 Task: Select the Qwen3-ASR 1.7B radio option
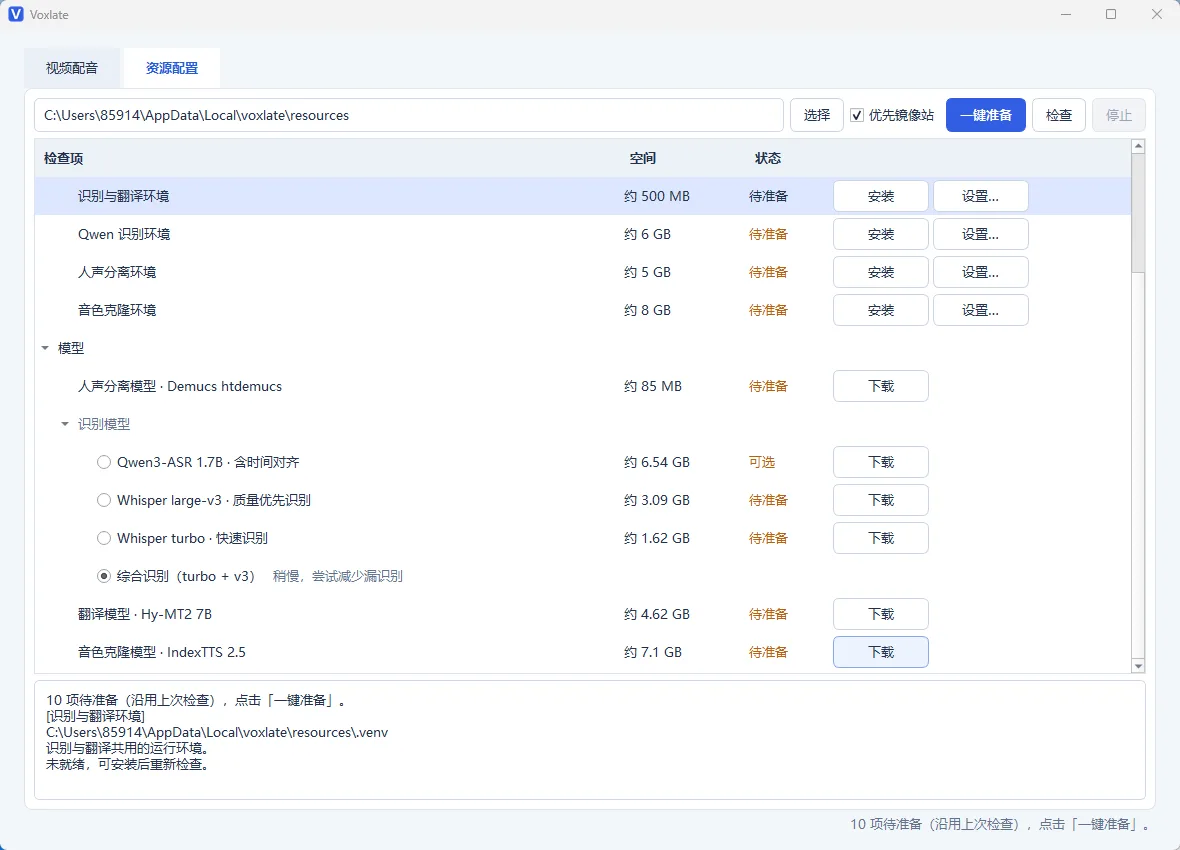point(104,462)
